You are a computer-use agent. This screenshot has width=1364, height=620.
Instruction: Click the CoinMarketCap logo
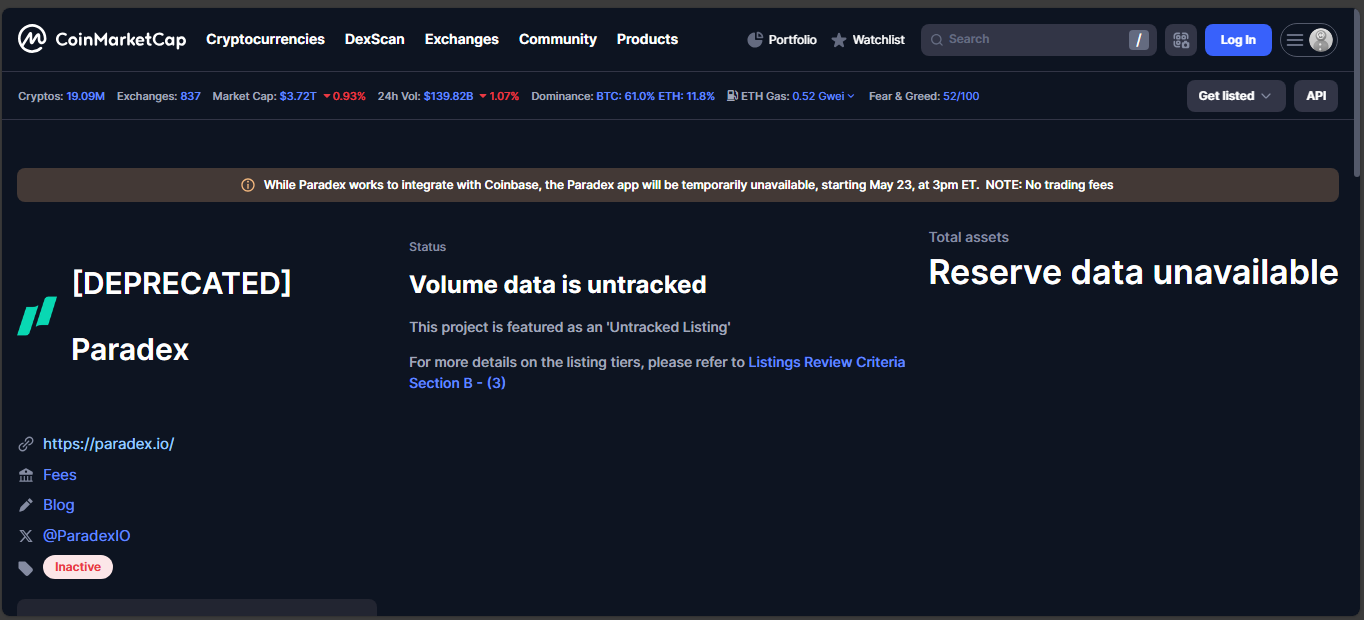pos(102,39)
